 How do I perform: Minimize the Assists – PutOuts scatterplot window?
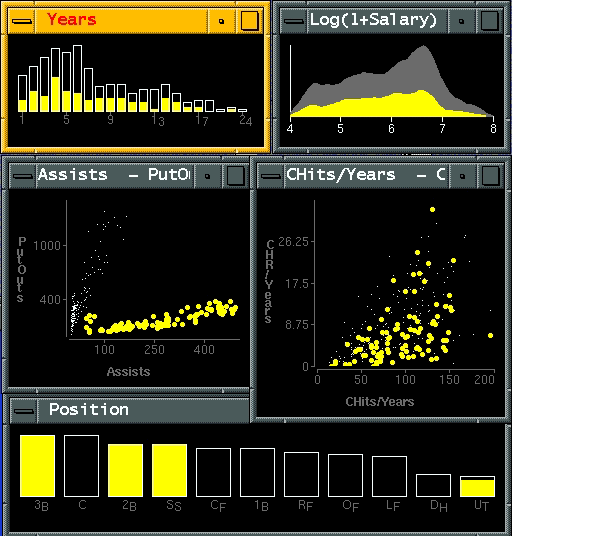pyautogui.click(x=207, y=175)
